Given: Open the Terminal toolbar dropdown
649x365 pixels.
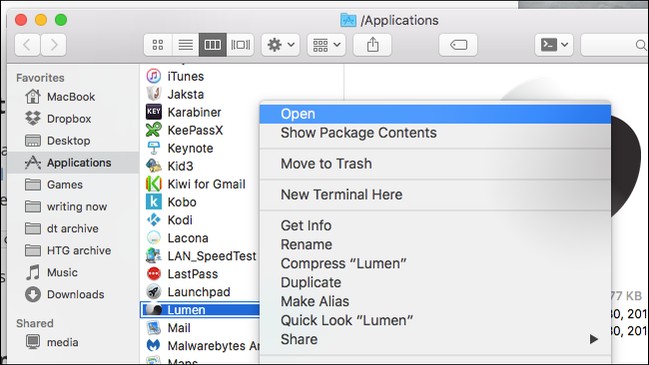Looking at the screenshot, I should point(554,44).
